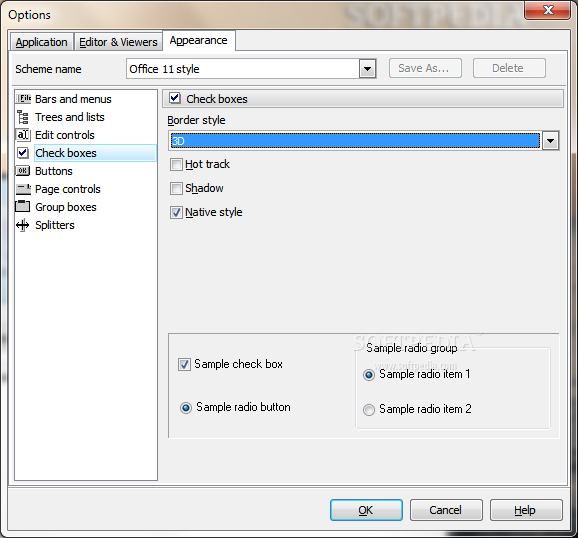
Task: Open Help for the dialog
Action: click(x=526, y=510)
